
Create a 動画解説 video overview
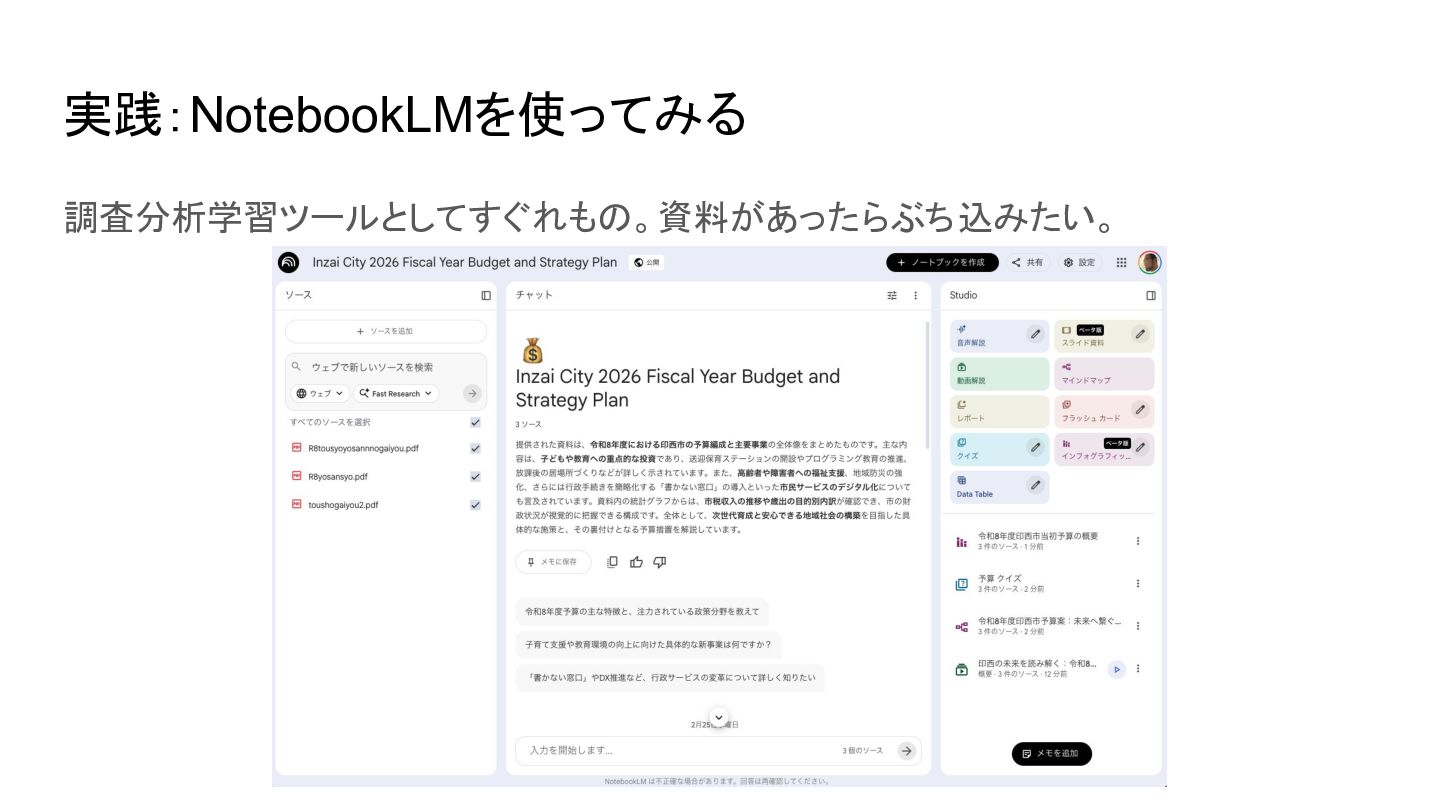pos(999,374)
